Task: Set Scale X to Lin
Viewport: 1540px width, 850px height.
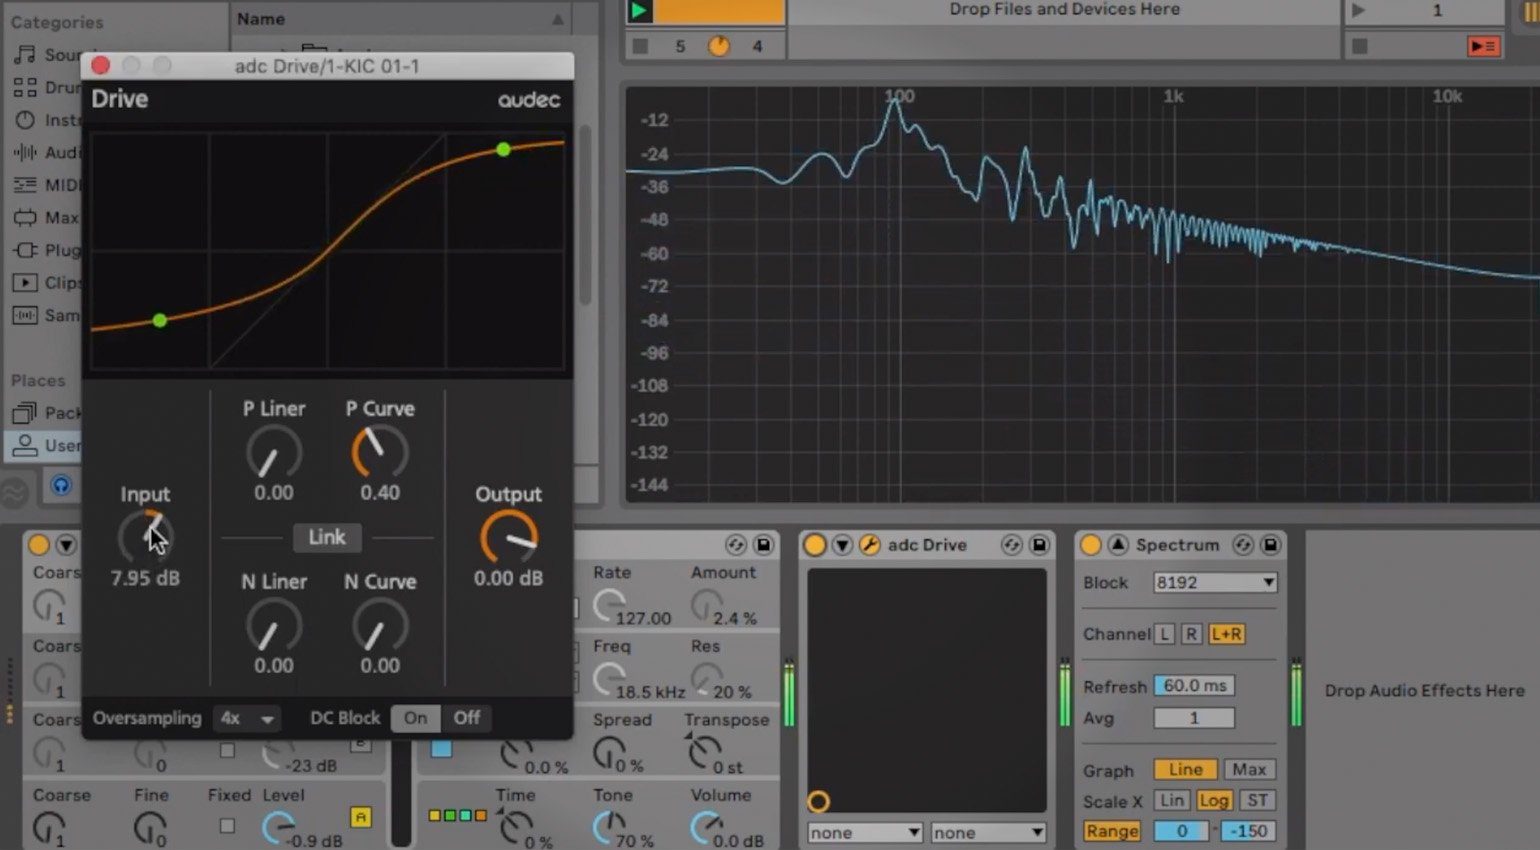Action: (1172, 801)
